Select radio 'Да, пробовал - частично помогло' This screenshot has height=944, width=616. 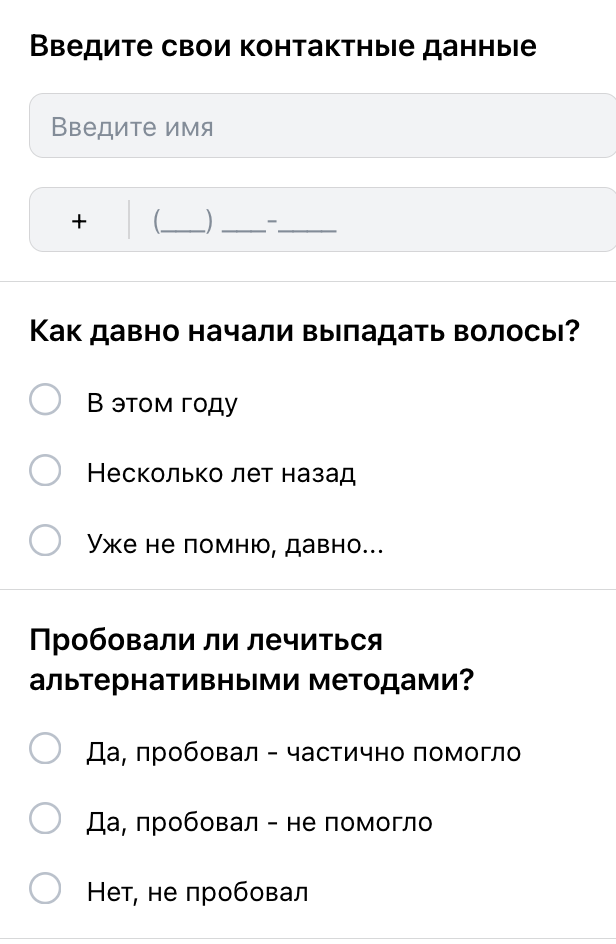[45, 750]
